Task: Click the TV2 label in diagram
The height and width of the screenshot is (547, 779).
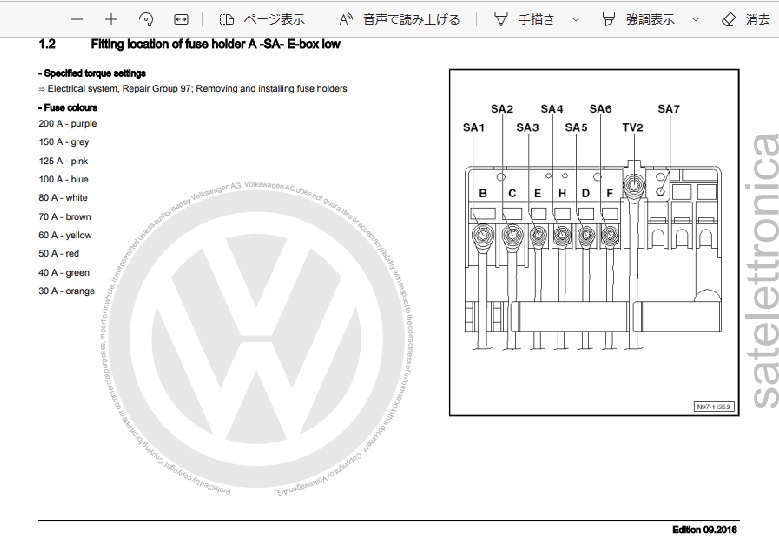Action: (x=632, y=128)
